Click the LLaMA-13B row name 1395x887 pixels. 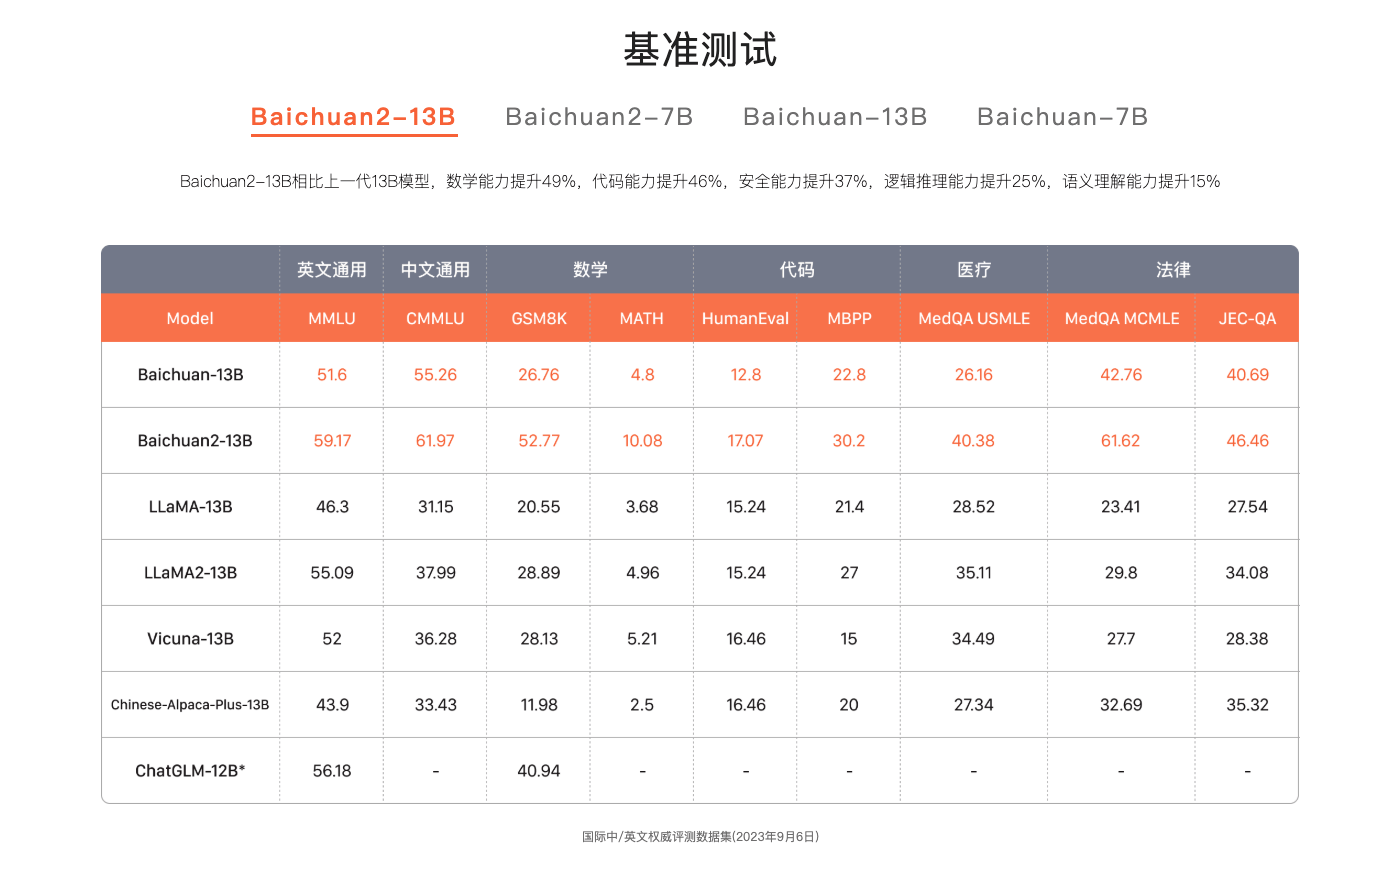[190, 507]
